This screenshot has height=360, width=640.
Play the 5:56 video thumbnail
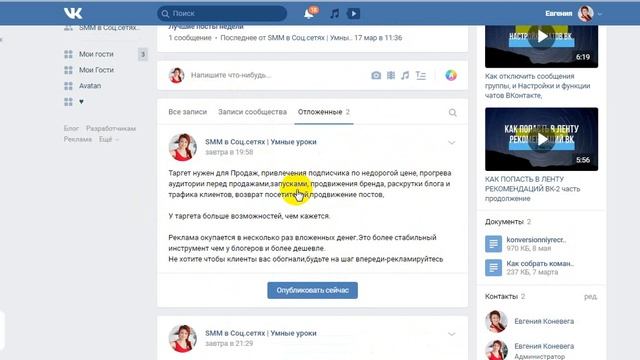[541, 139]
